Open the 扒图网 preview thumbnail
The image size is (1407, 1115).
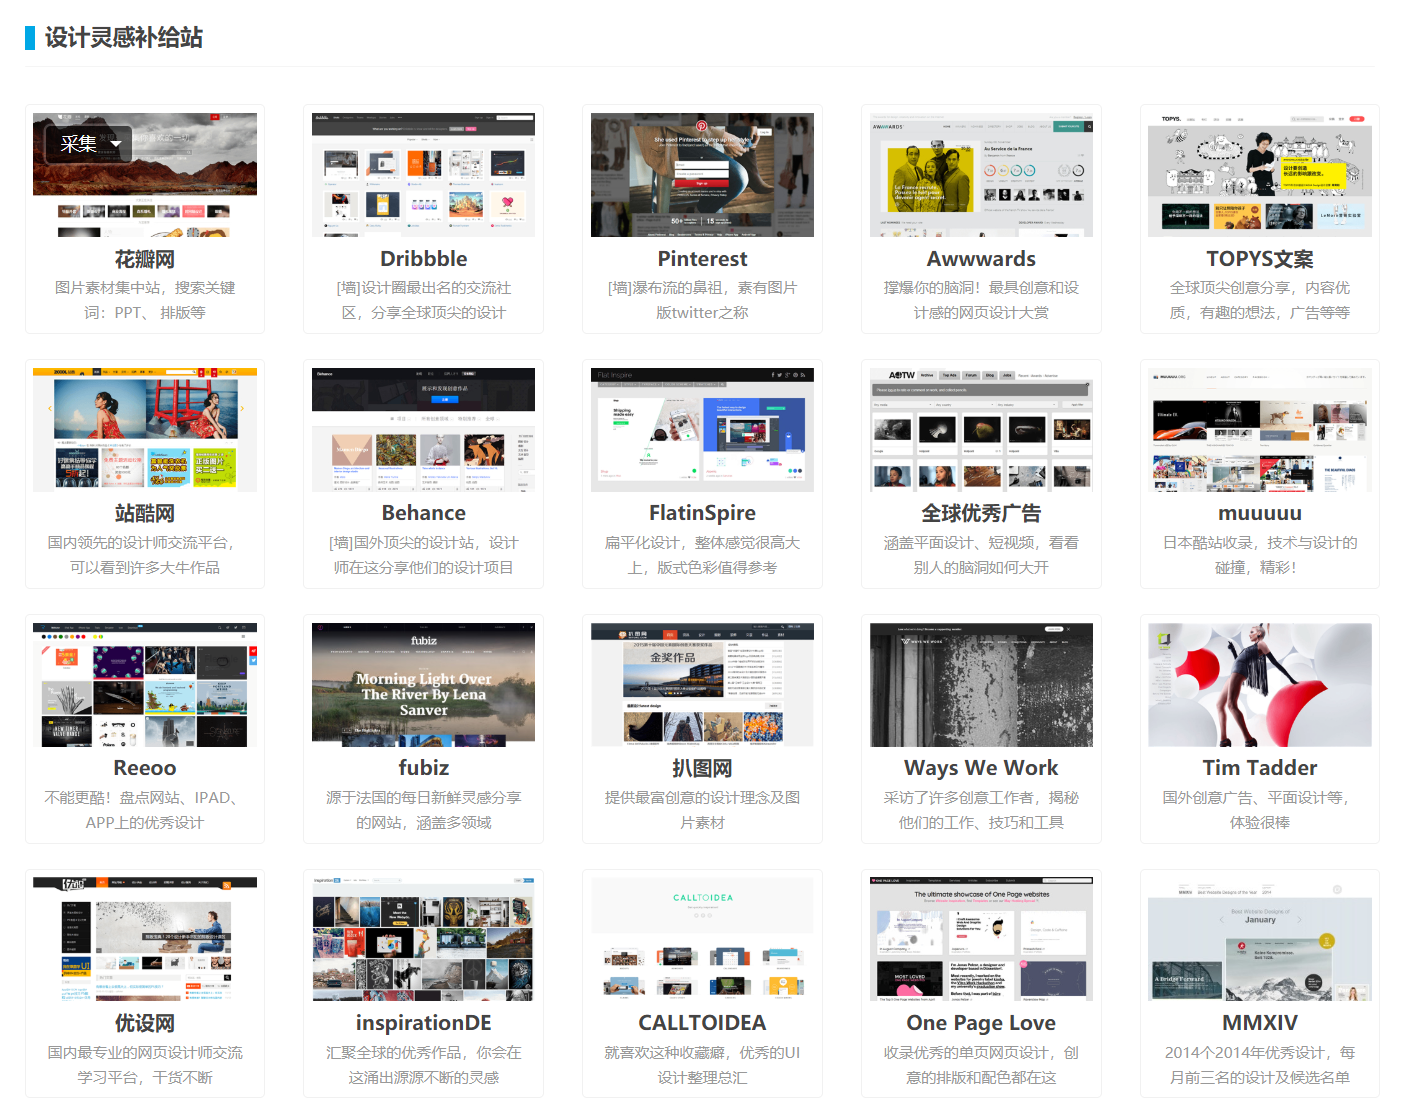pyautogui.click(x=702, y=685)
